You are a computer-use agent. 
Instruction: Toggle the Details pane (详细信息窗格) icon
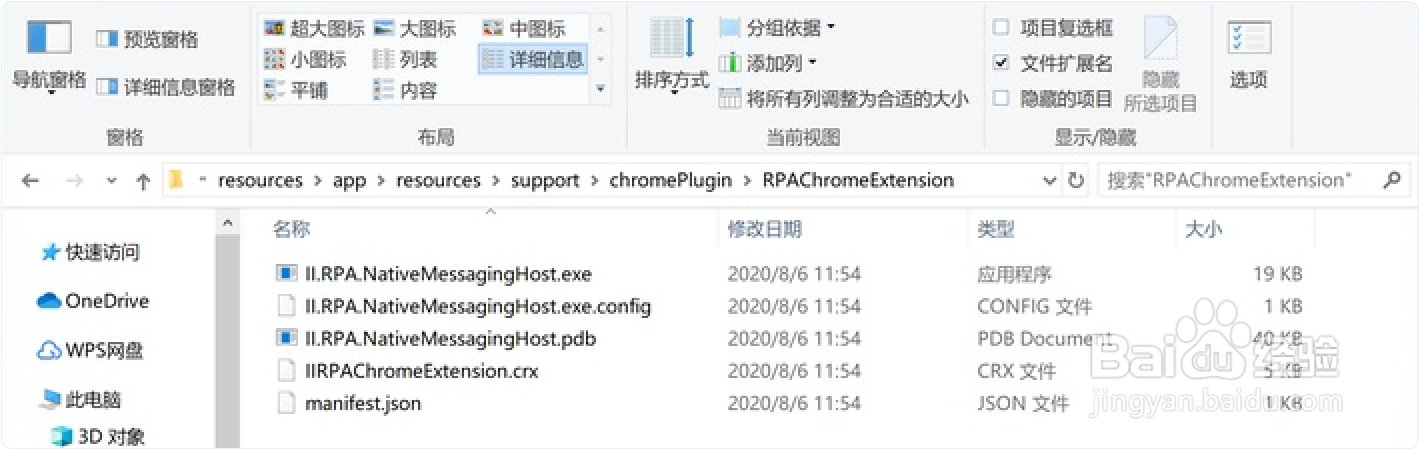tap(107, 87)
